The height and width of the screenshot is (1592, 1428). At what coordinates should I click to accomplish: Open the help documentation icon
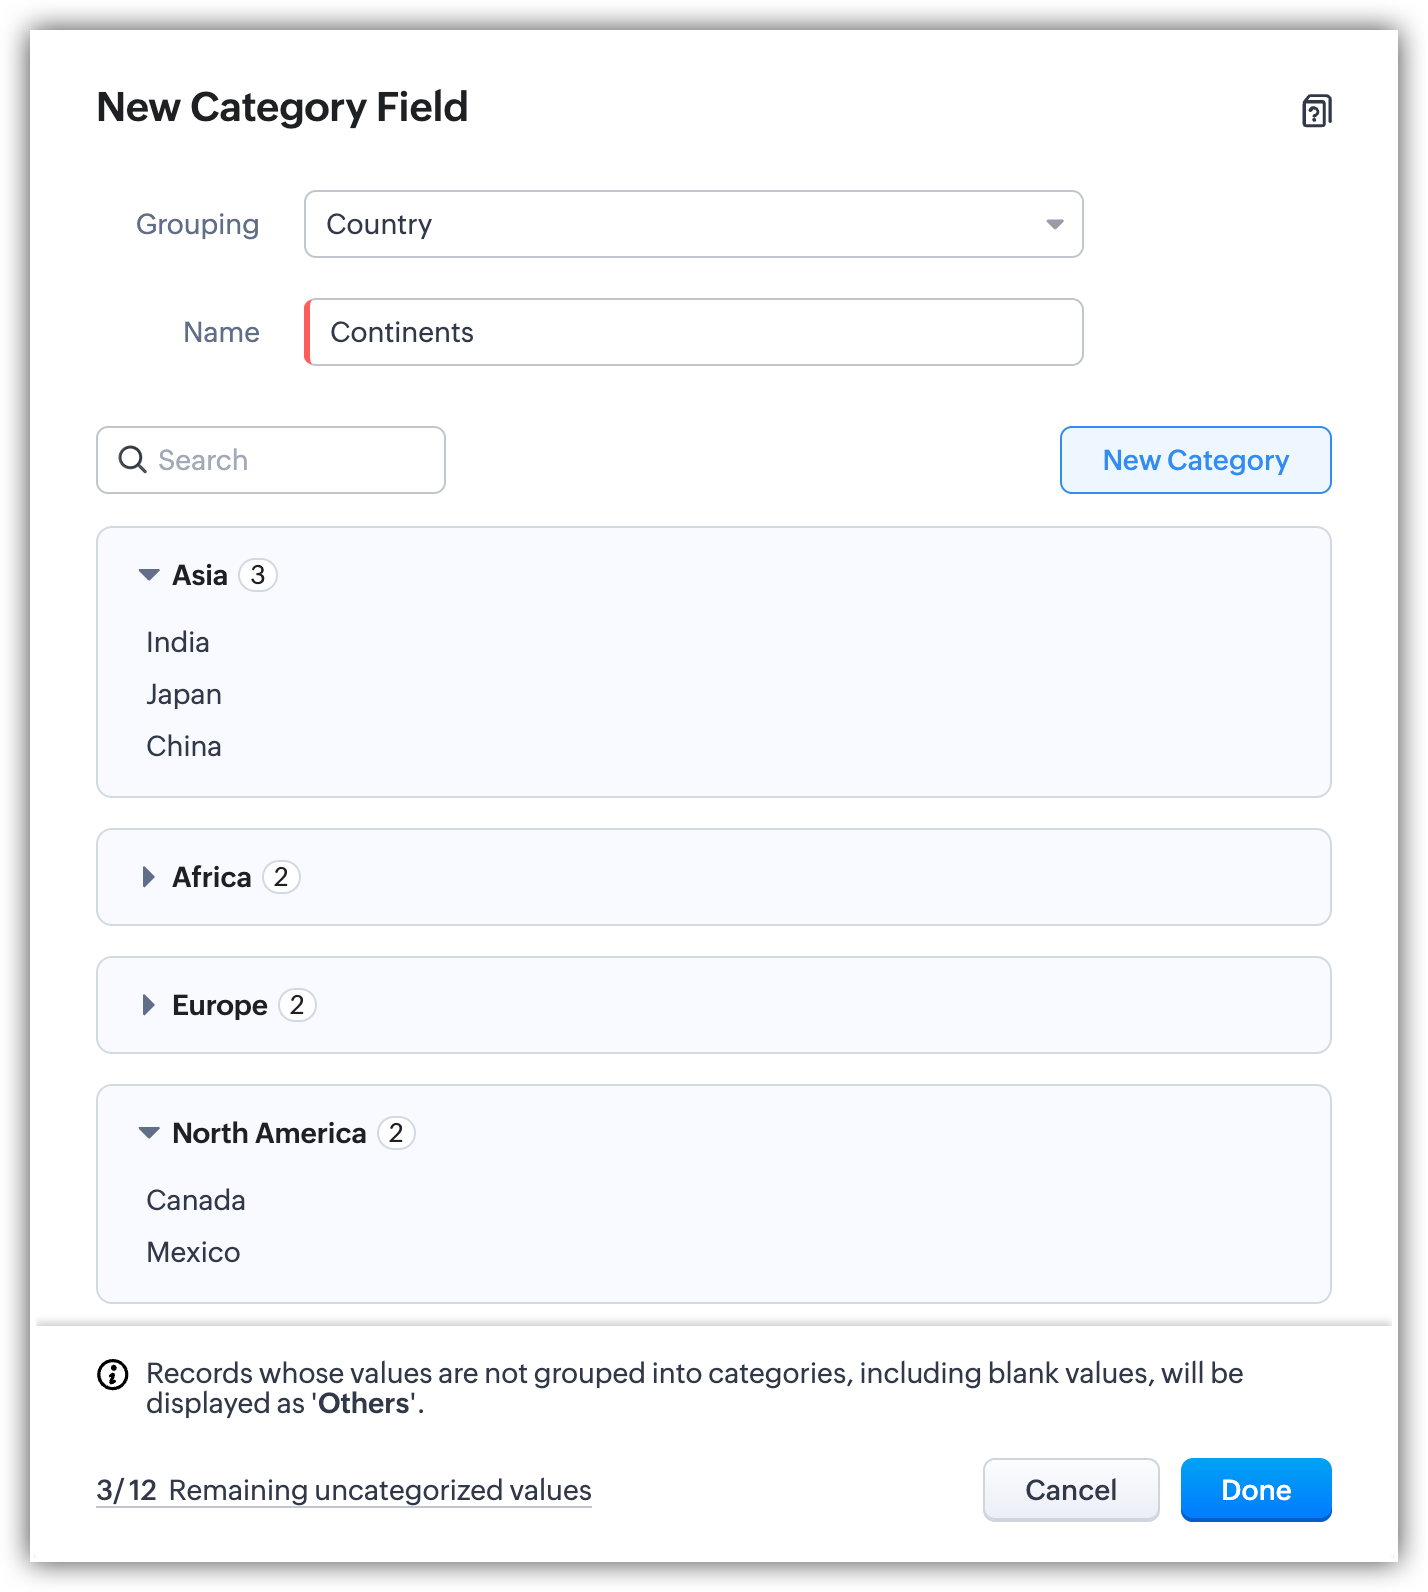[x=1316, y=110]
